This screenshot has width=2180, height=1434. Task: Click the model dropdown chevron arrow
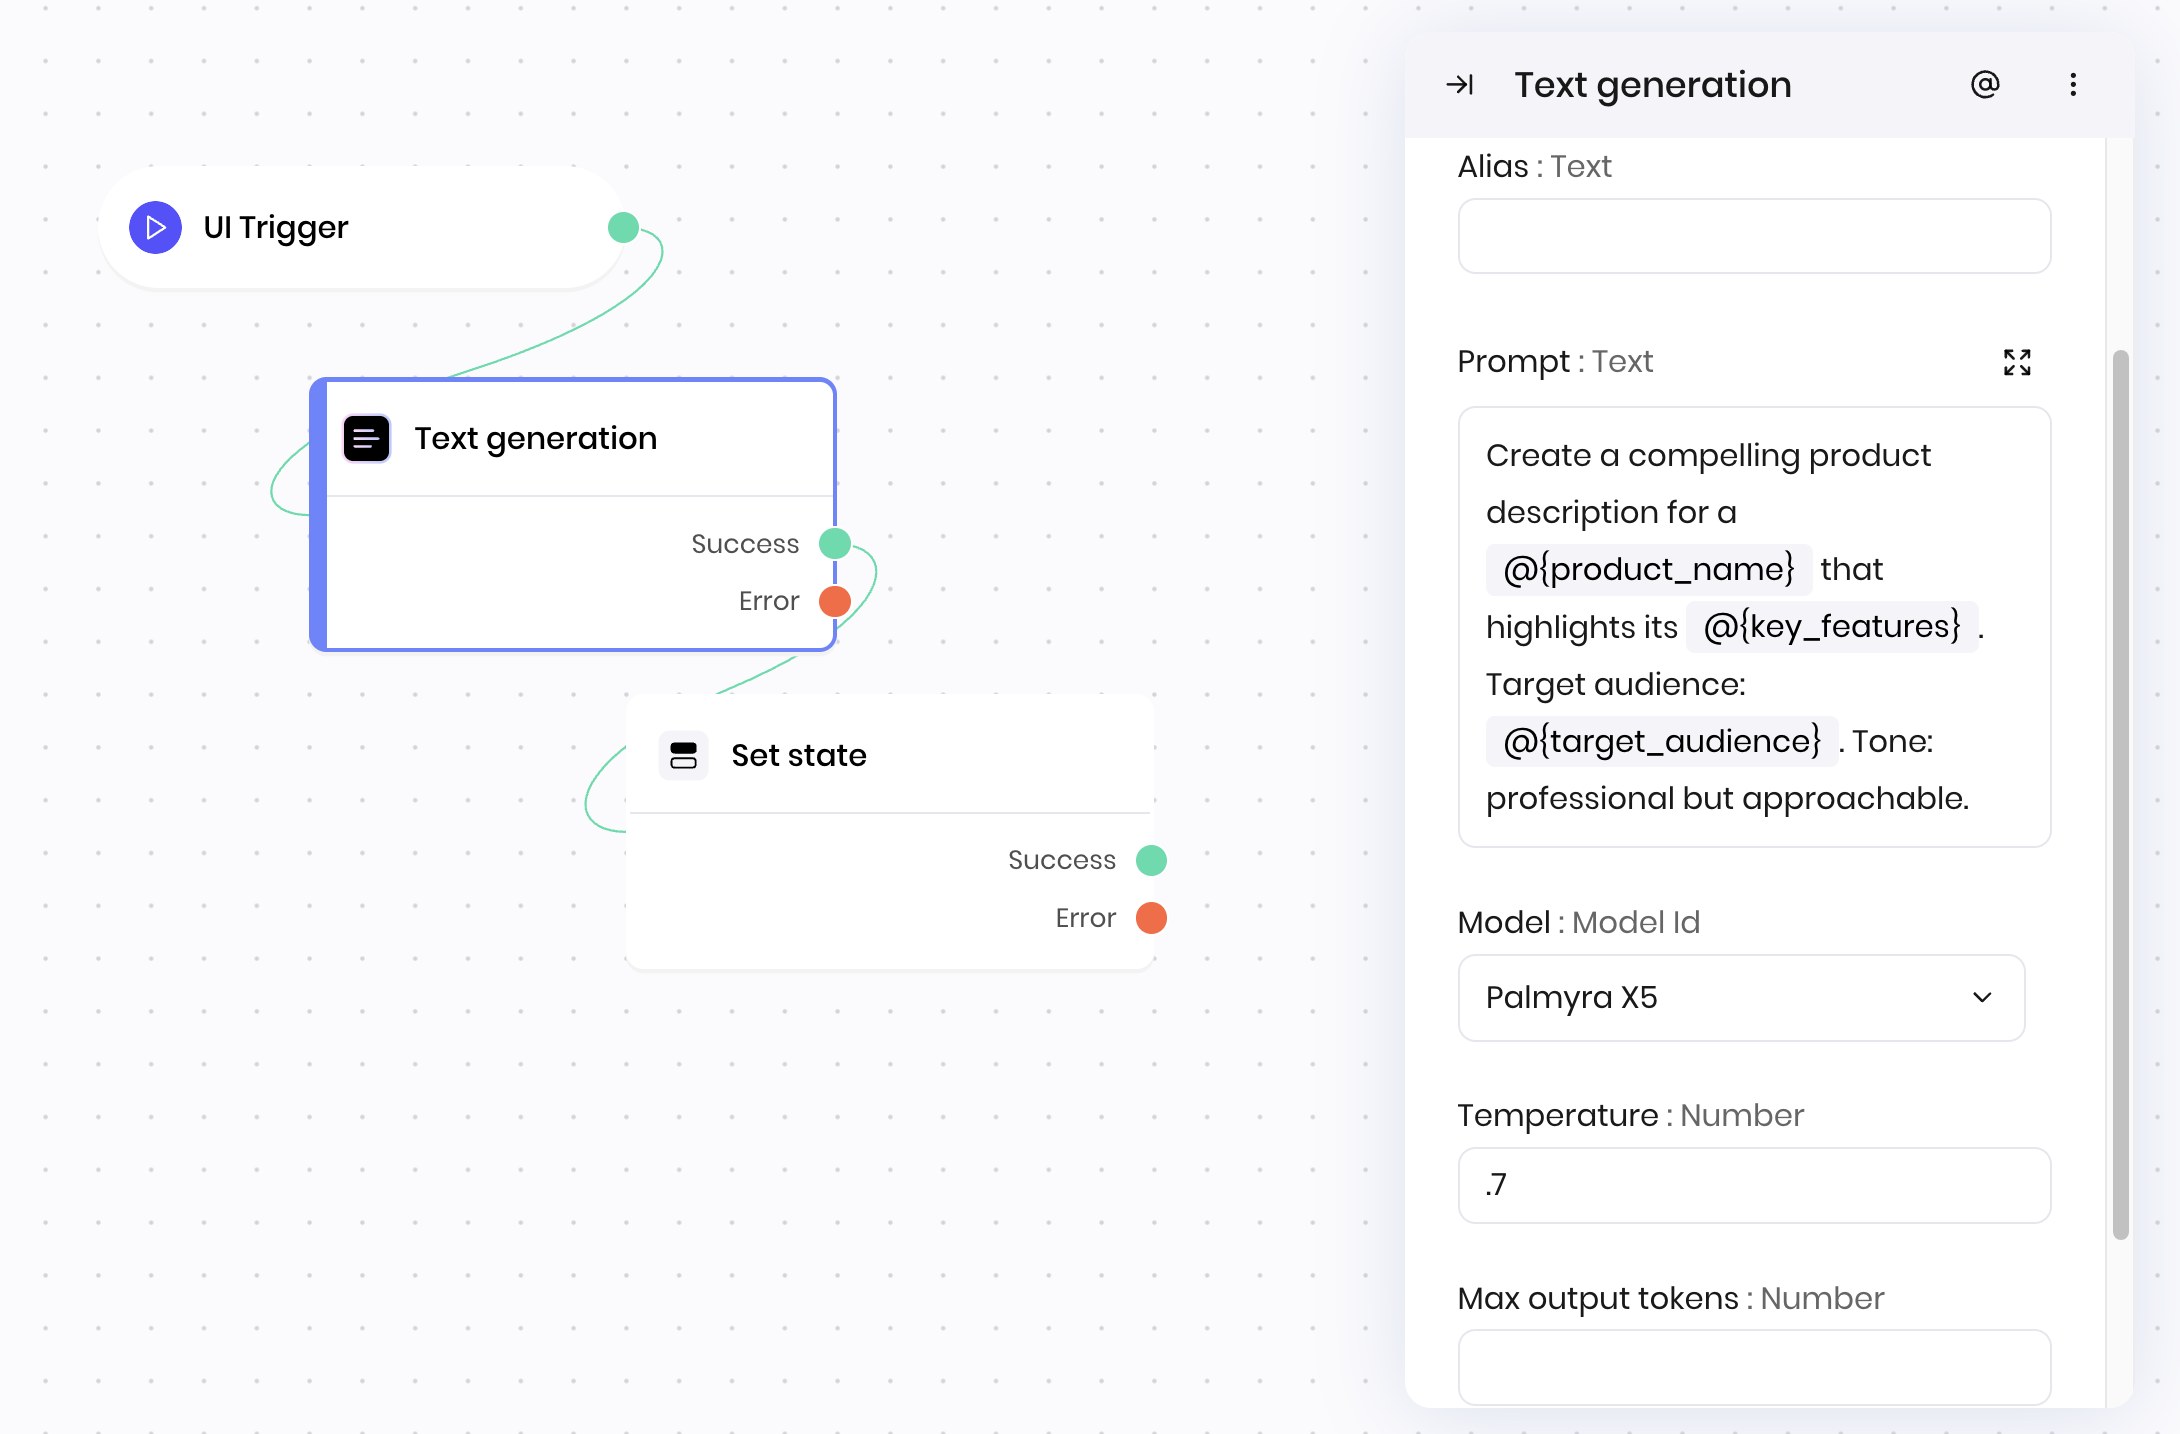[1982, 998]
